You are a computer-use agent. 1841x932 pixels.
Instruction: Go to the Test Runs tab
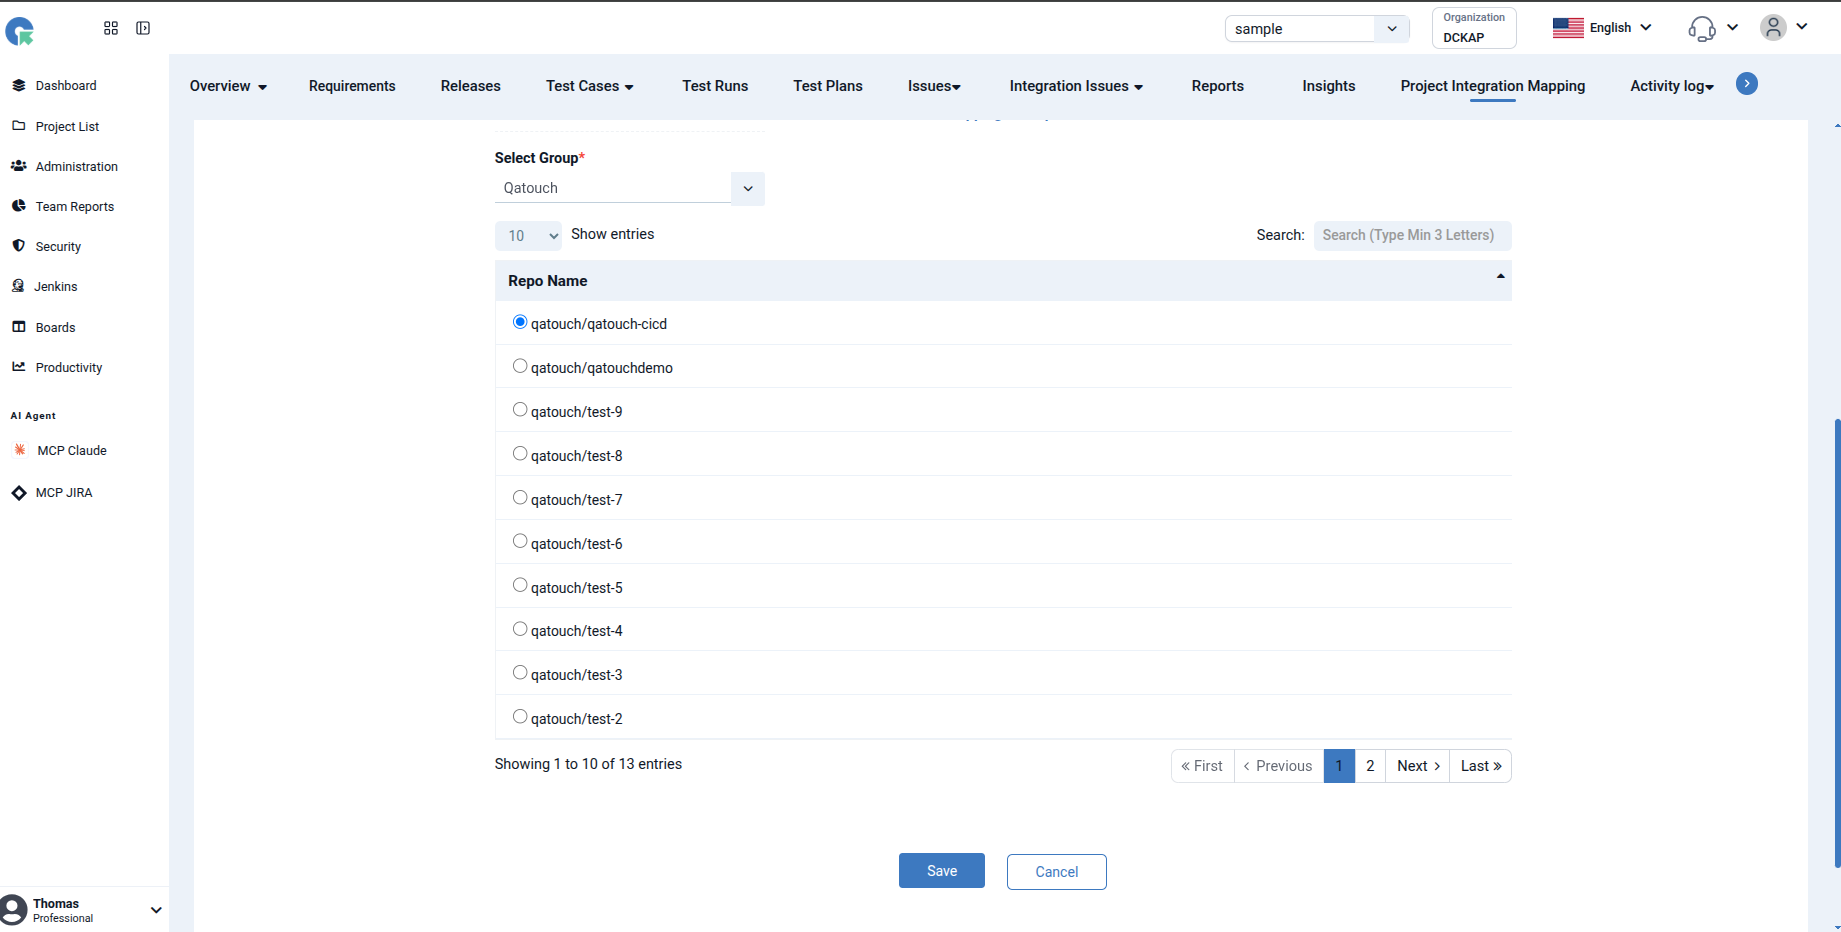715,86
